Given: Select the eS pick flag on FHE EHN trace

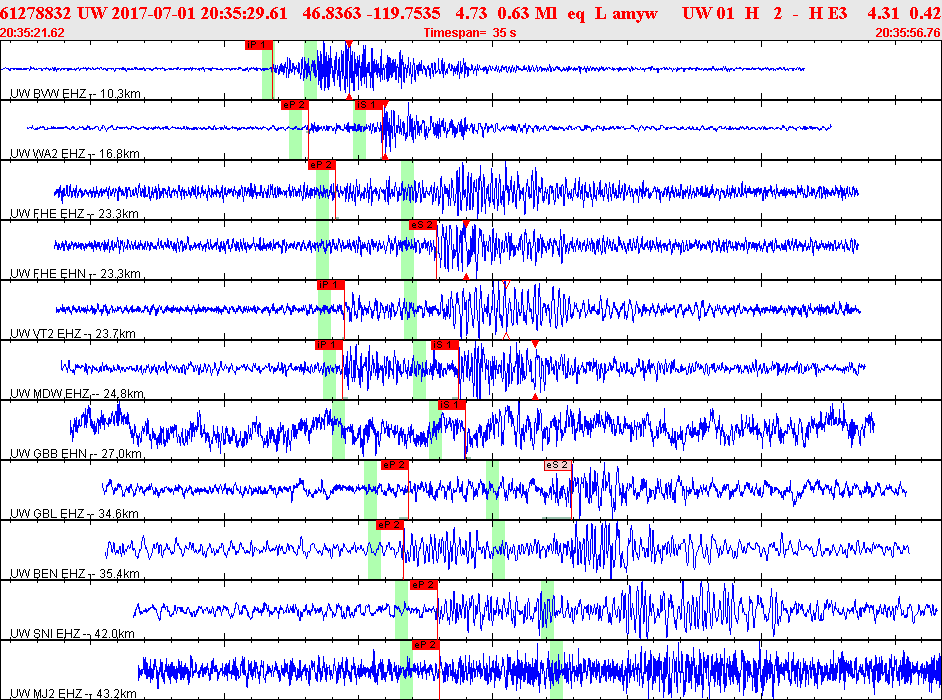Looking at the screenshot, I should [x=423, y=225].
